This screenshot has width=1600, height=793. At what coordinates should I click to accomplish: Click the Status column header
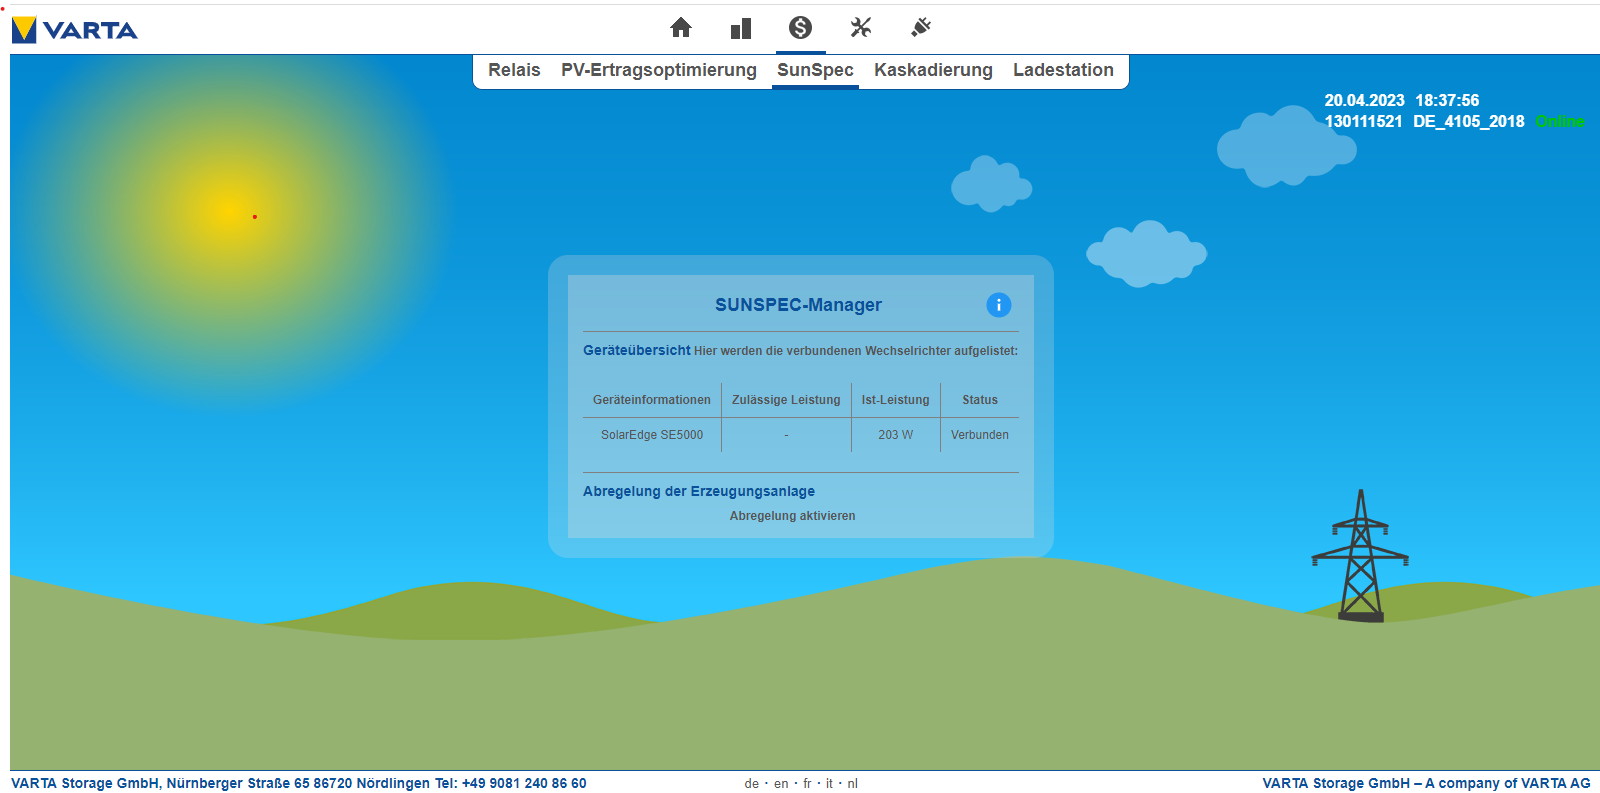(980, 400)
